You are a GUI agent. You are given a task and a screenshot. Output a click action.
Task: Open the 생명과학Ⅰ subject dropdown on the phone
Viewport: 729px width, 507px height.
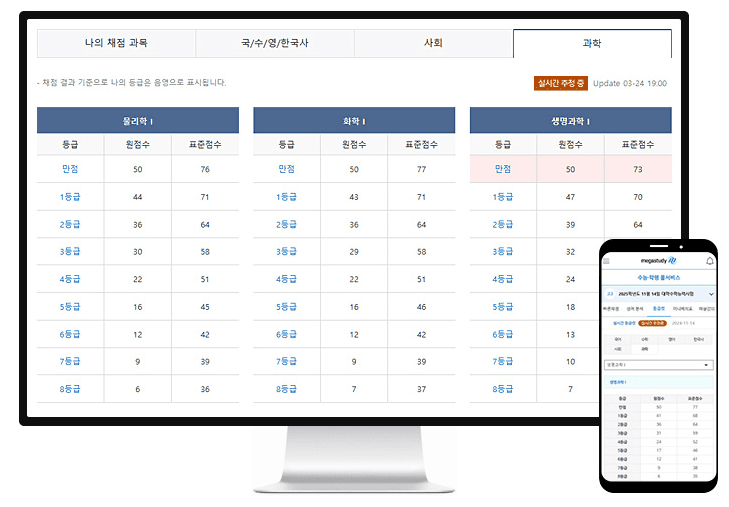659,365
